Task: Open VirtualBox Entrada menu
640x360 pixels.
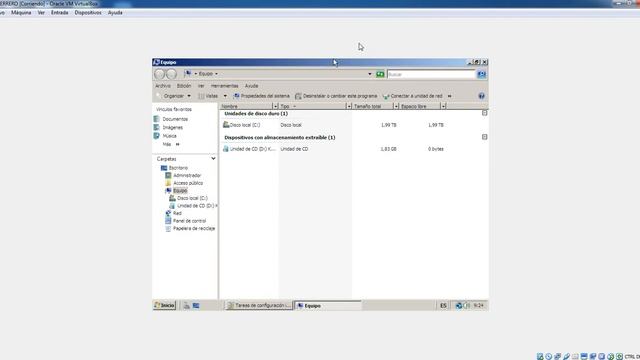Action: (60, 13)
